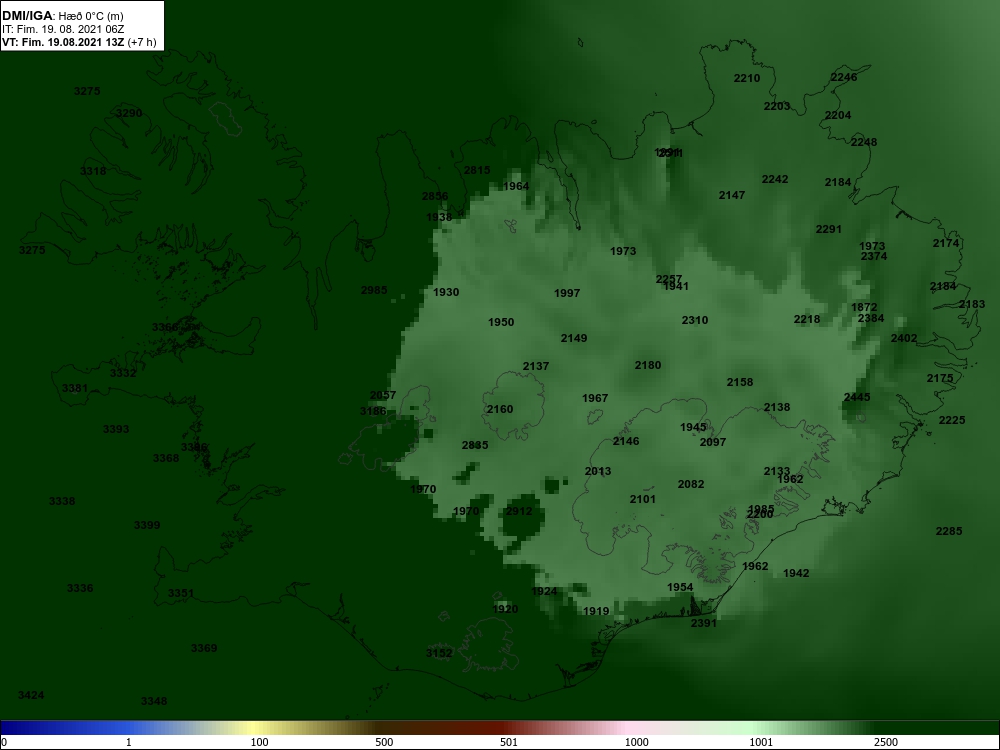The width and height of the screenshot is (1000, 750).
Task: Select the map value 2310
Action: (x=695, y=320)
